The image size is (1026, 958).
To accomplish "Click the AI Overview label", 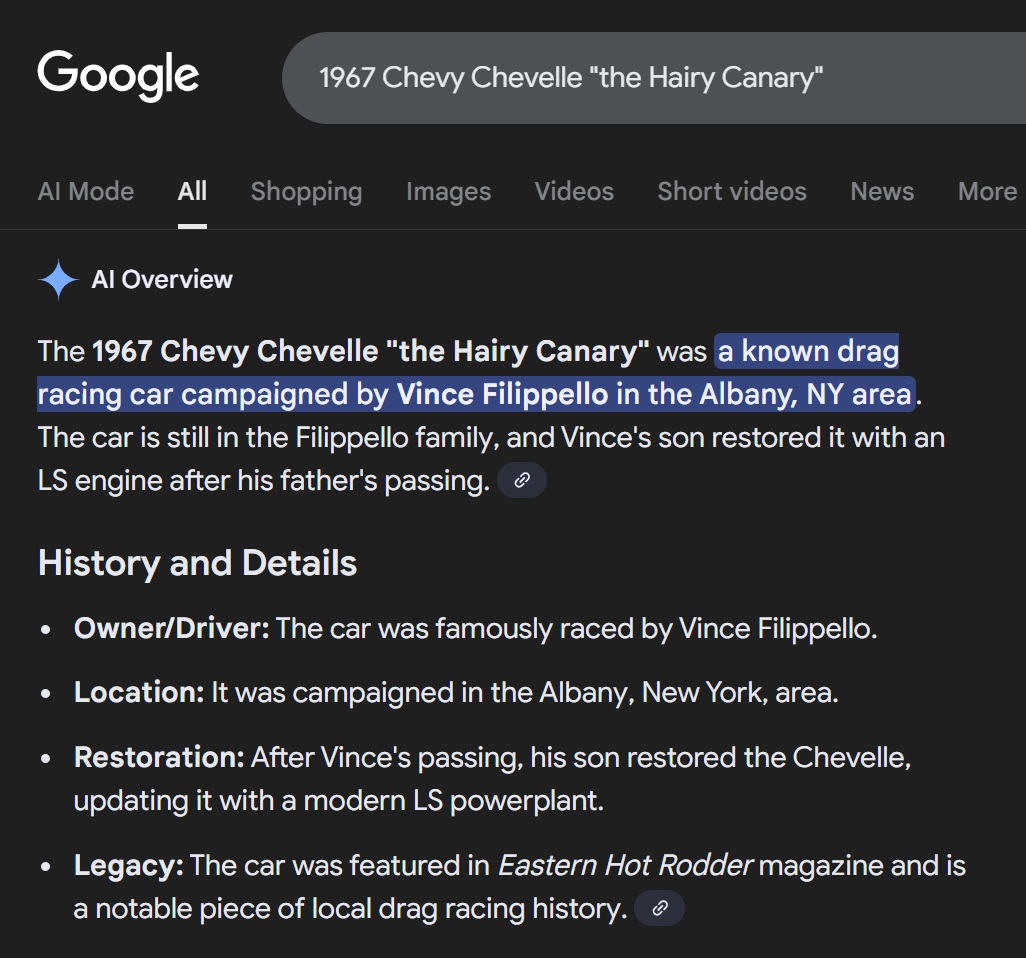I will [x=162, y=280].
